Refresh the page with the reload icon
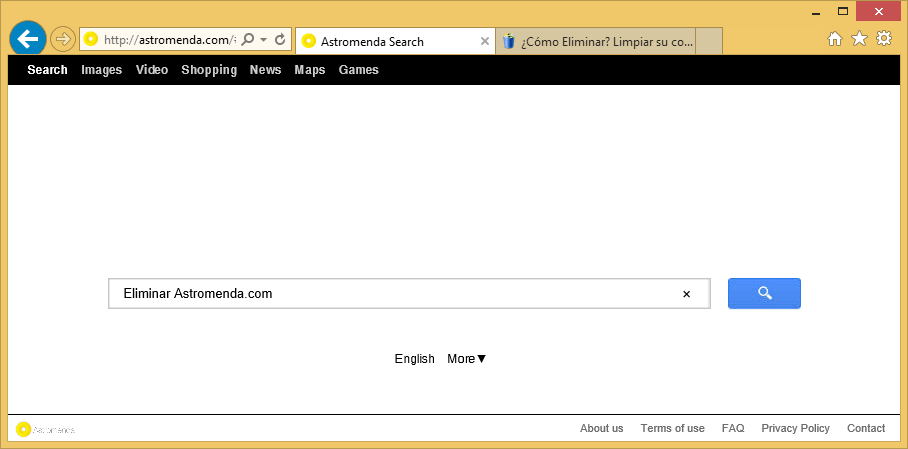Image resolution: width=908 pixels, height=449 pixels. tap(280, 39)
